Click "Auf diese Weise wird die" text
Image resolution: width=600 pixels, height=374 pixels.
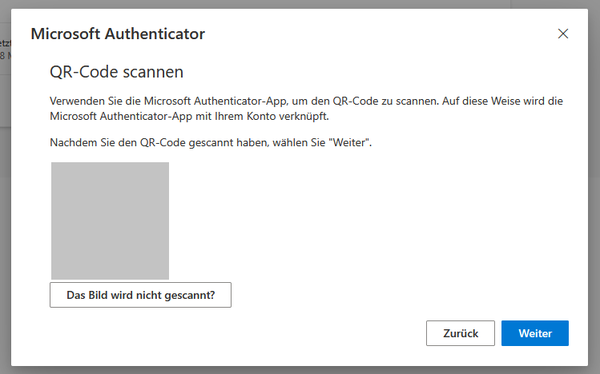click(502, 101)
